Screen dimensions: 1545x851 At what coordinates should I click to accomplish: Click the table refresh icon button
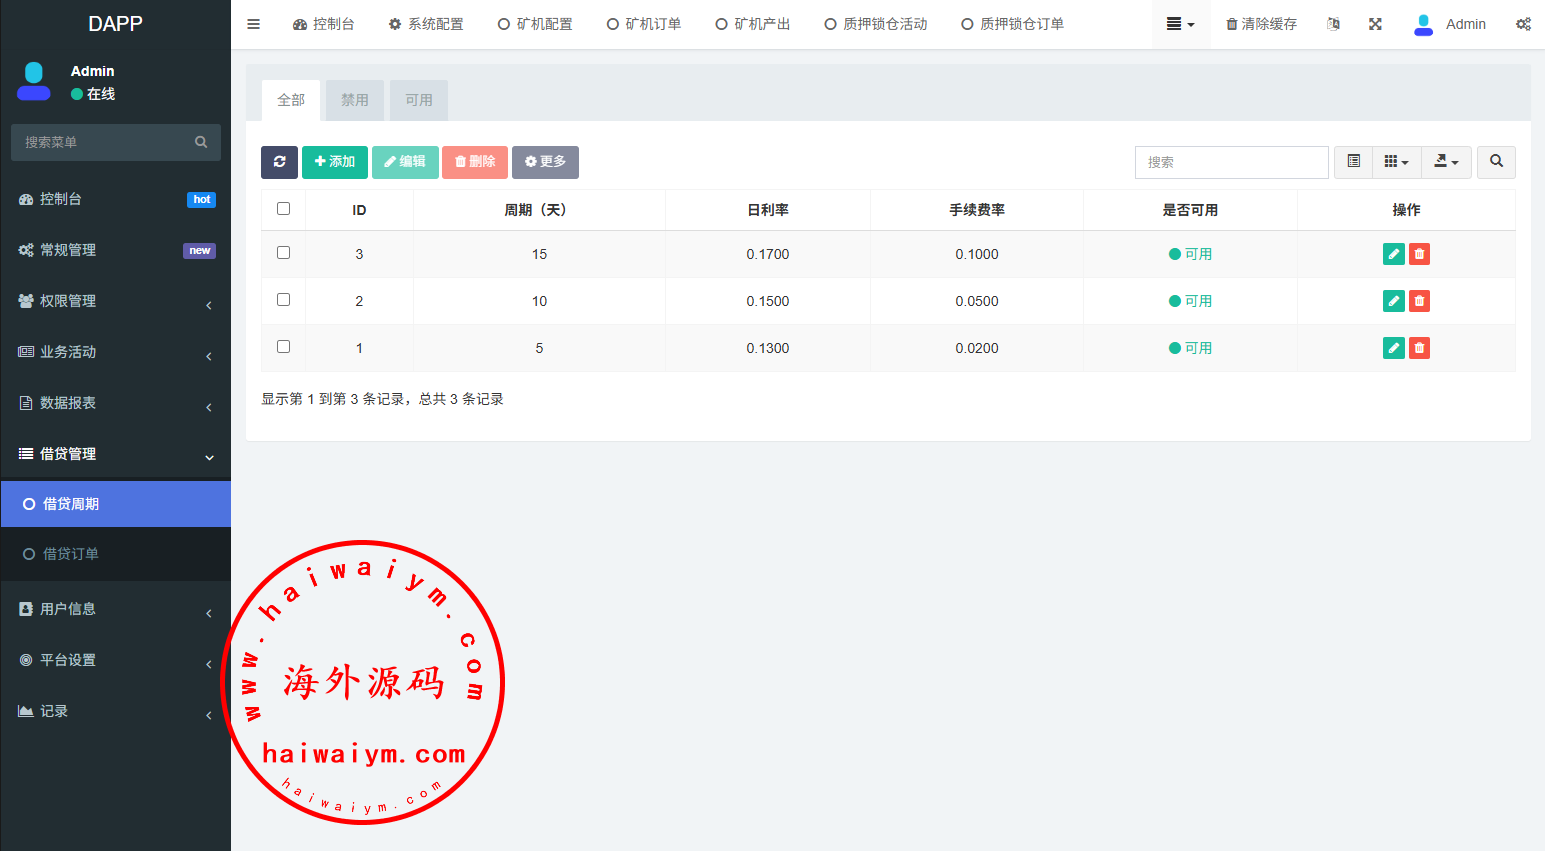279,162
